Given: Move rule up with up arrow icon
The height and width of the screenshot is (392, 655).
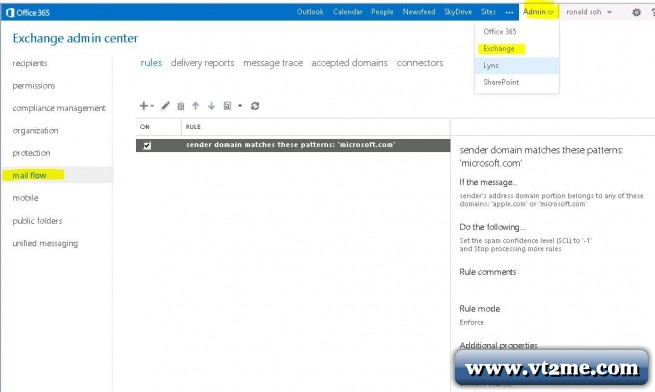Looking at the screenshot, I should pyautogui.click(x=195, y=106).
